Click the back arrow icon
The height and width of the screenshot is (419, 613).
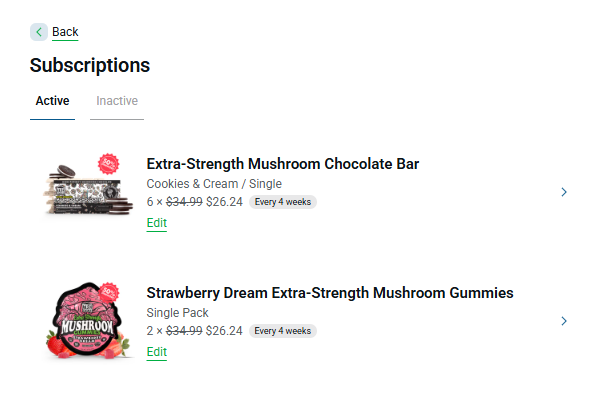tap(39, 32)
